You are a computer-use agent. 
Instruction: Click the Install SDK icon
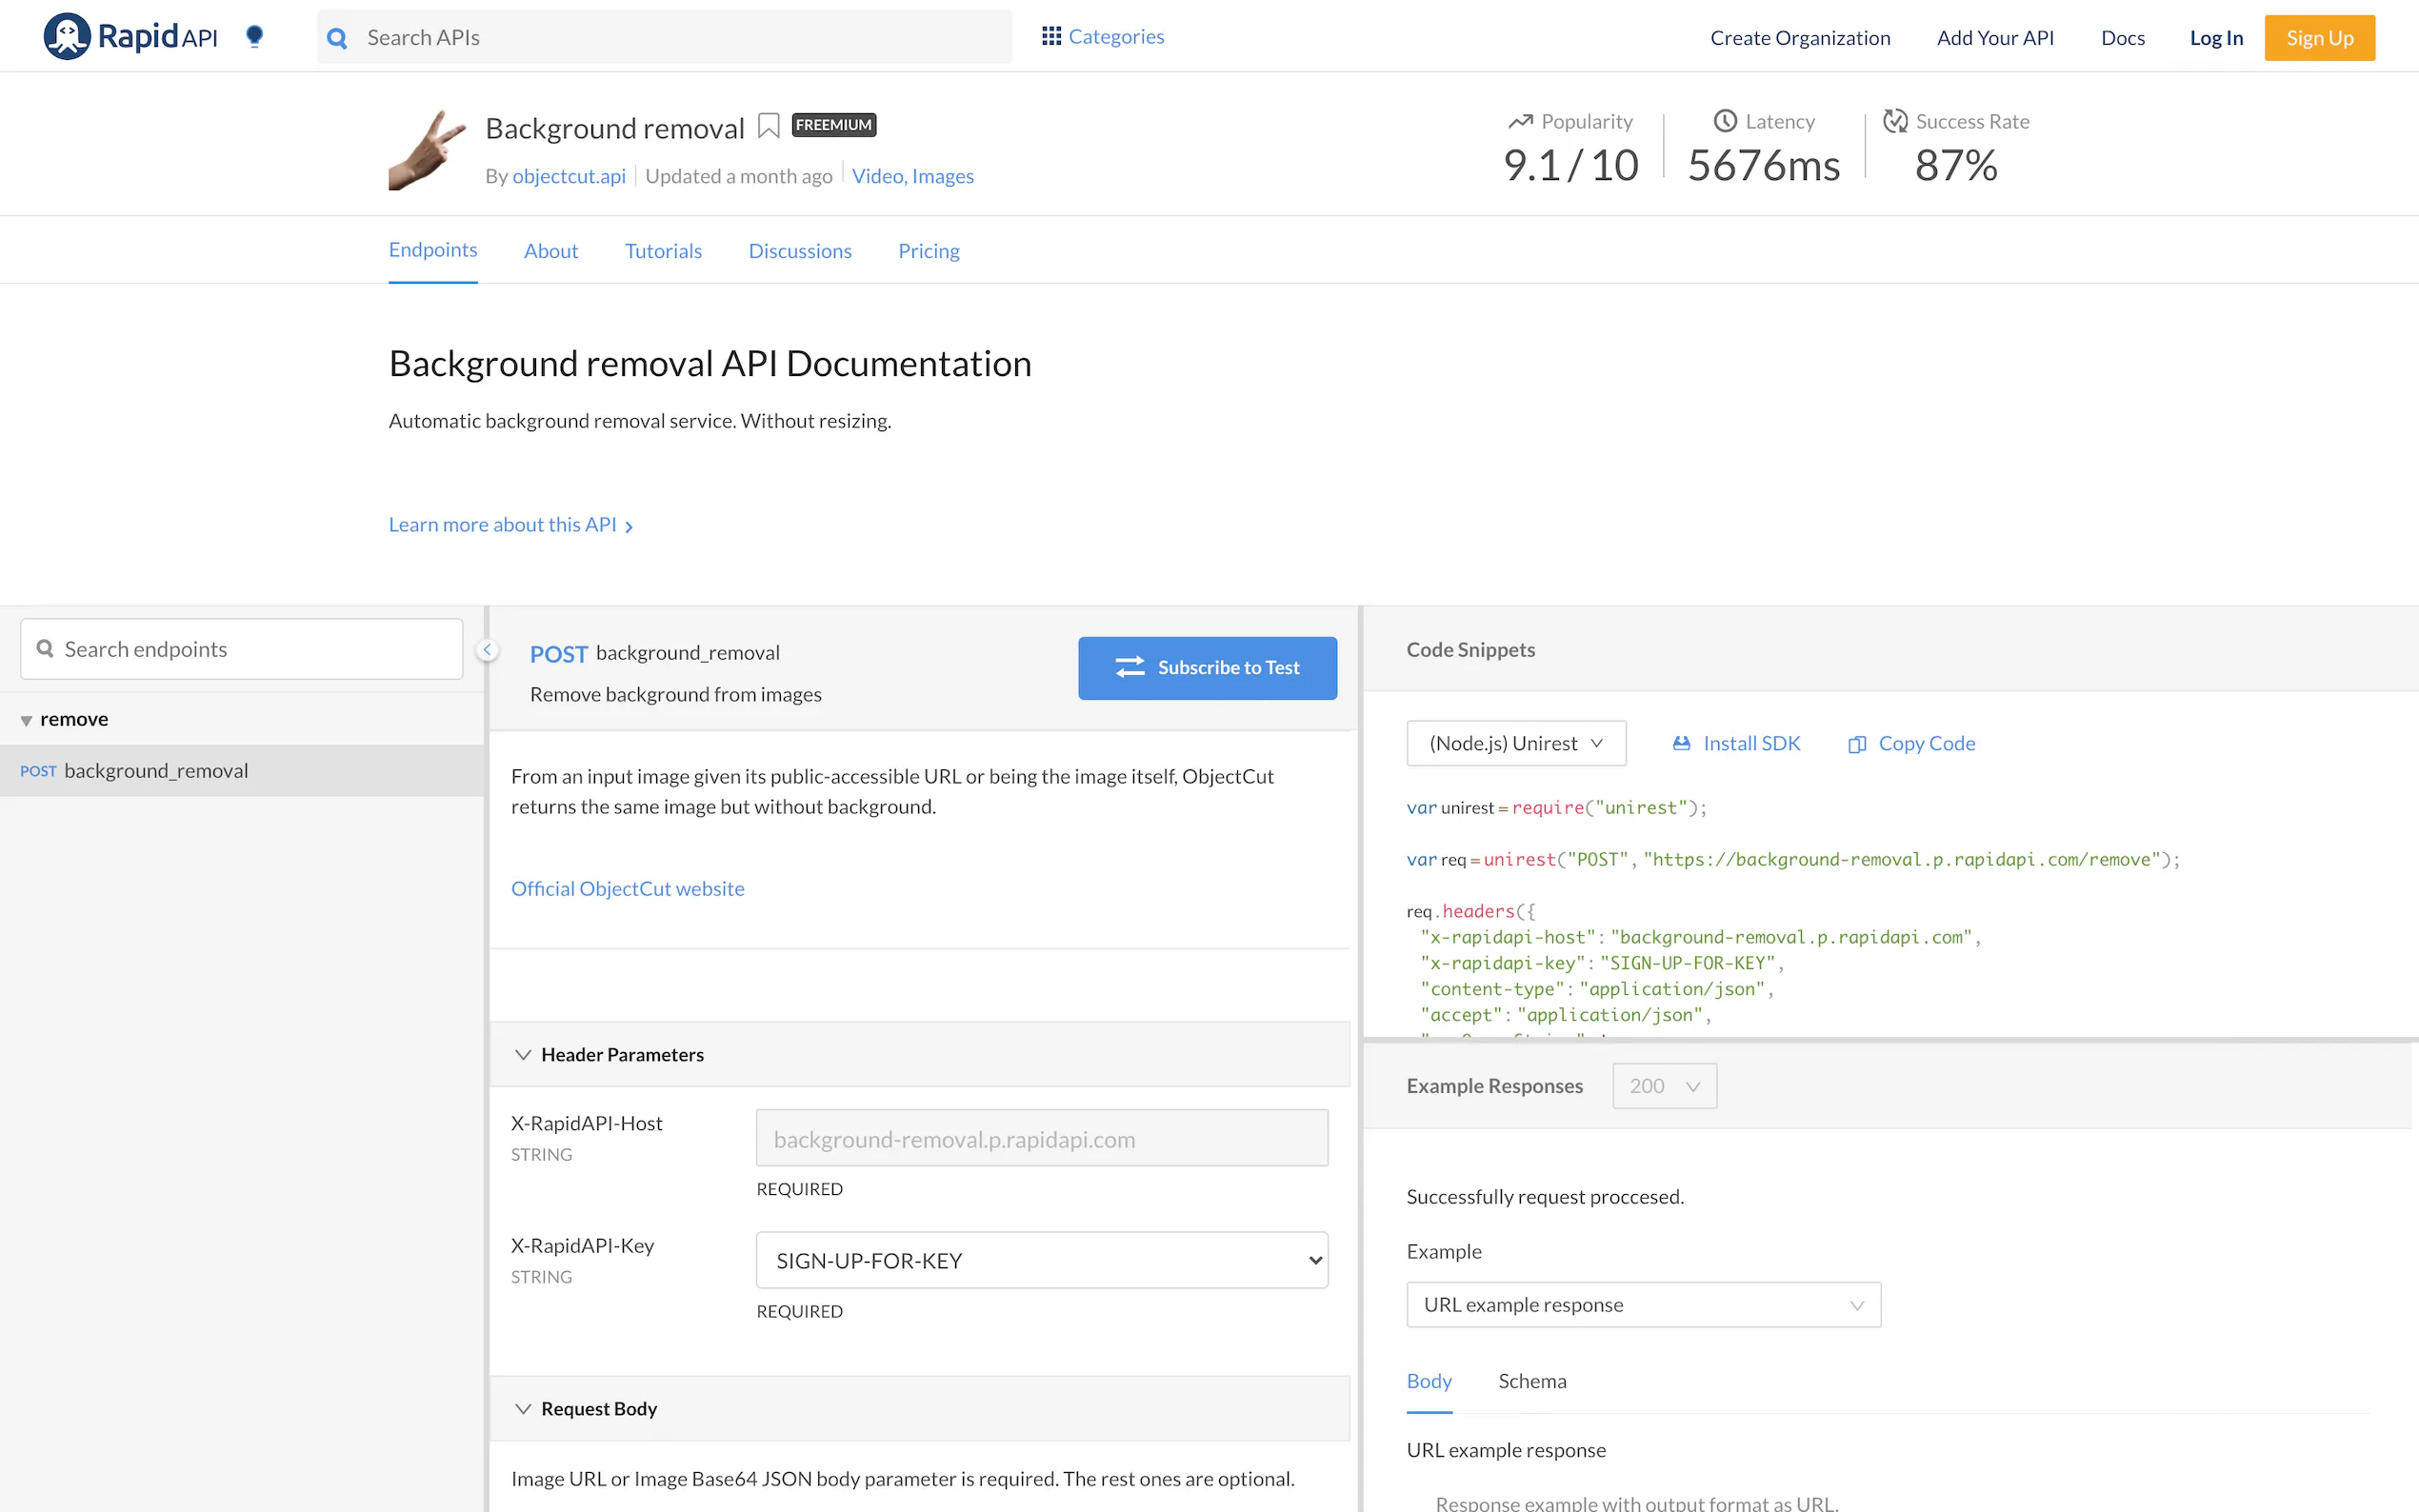coord(1681,743)
